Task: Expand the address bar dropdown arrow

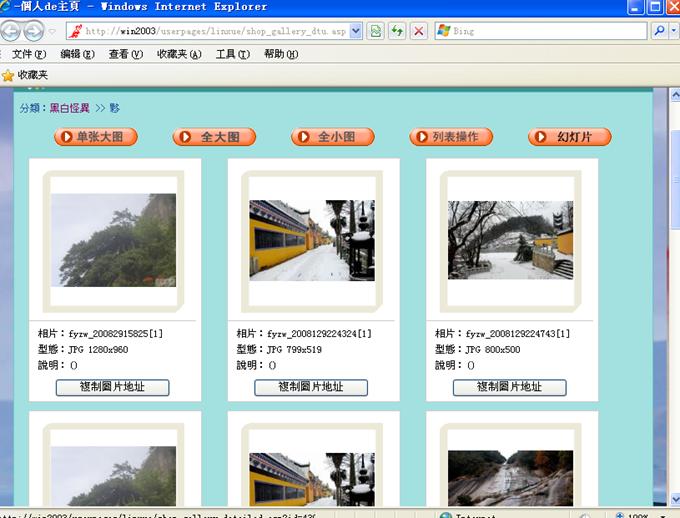Action: (356, 31)
